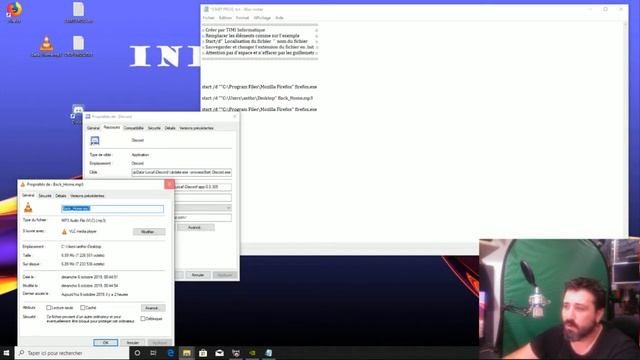Click the Discord icon in properties dialog

click(95, 141)
